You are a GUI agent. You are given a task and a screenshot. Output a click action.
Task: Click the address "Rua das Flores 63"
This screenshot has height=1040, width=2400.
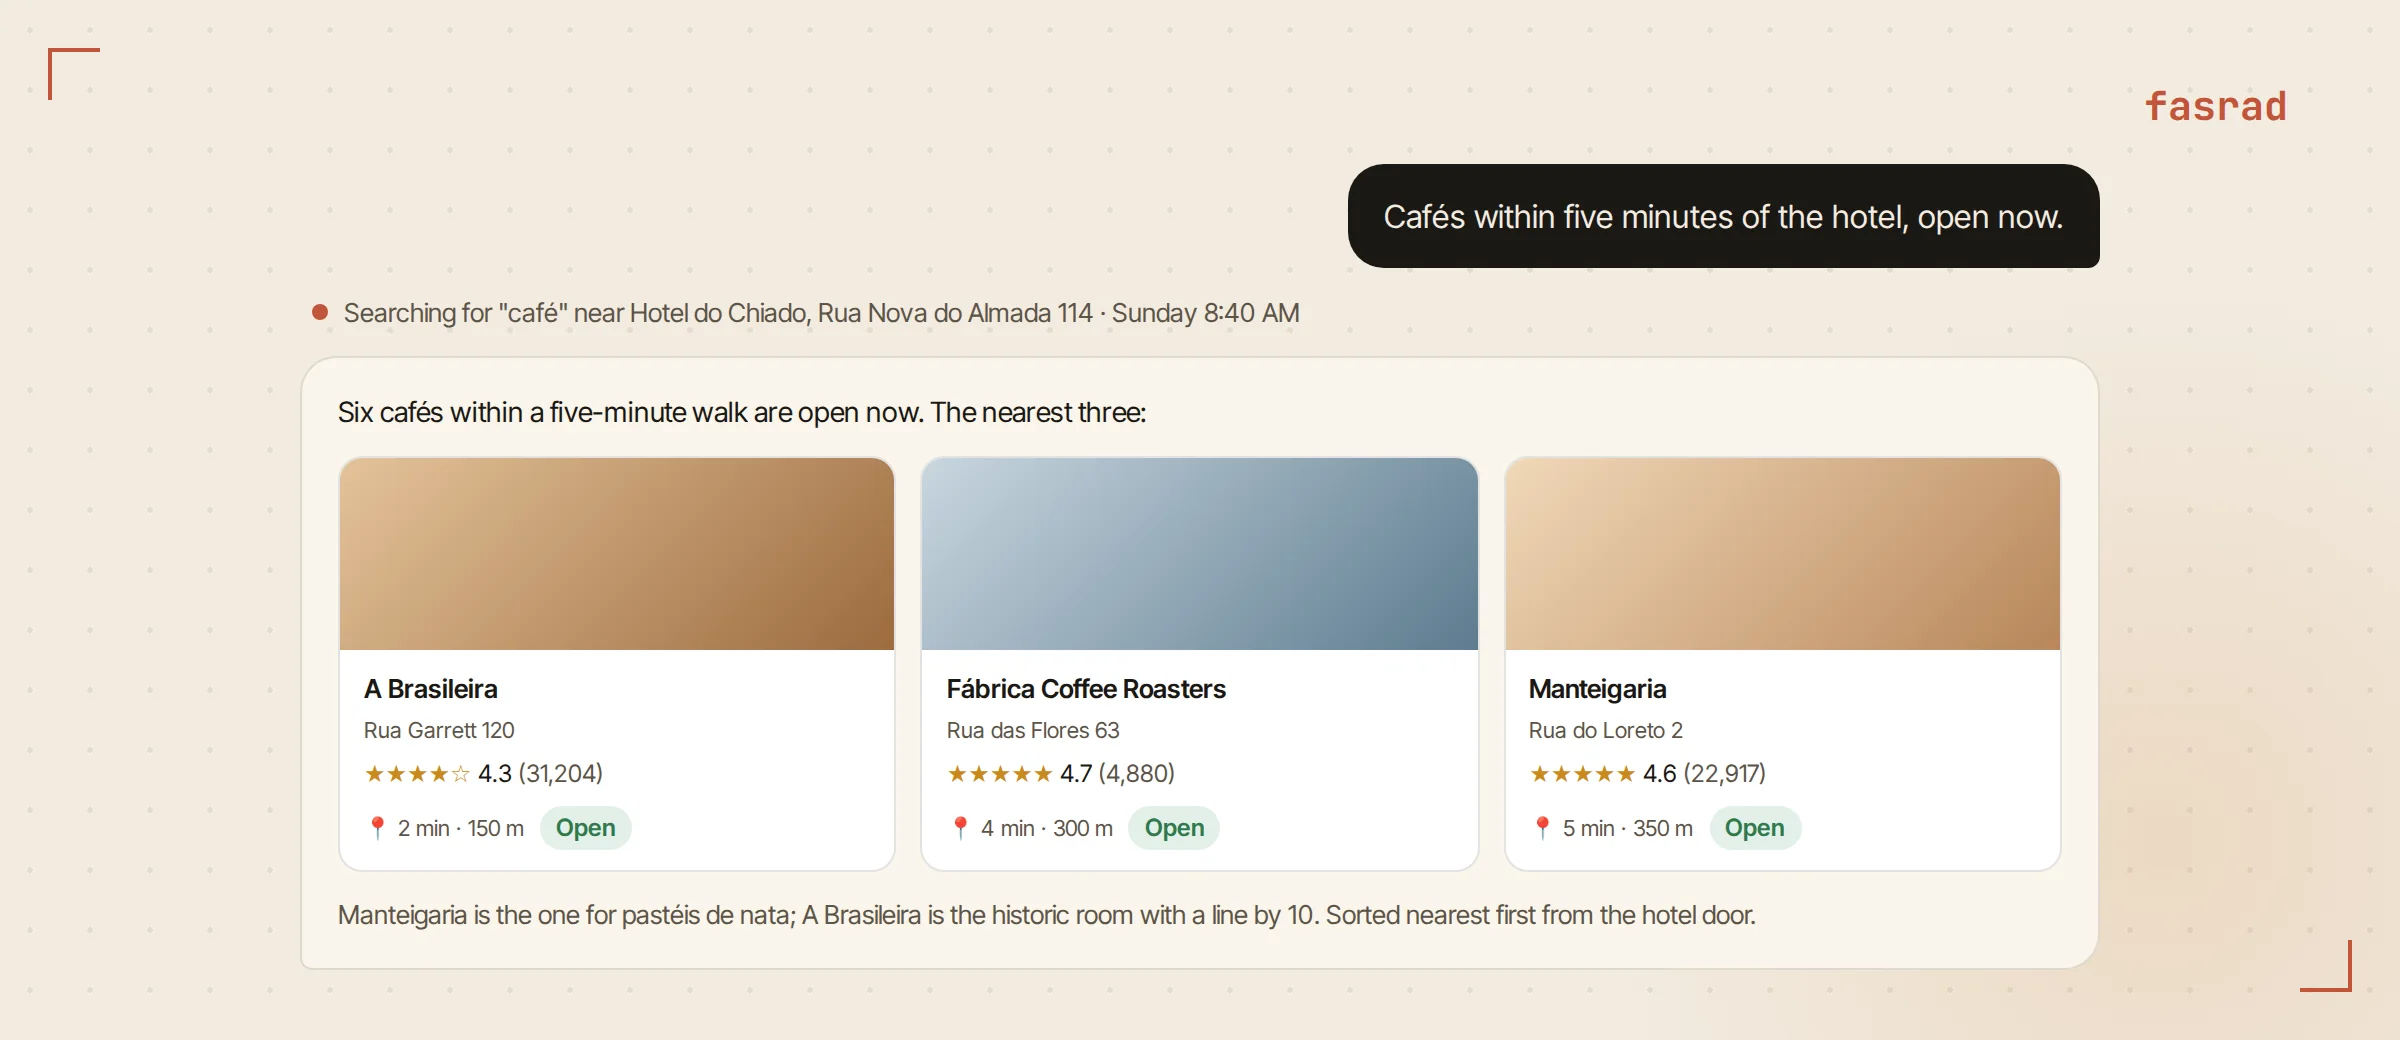point(1033,731)
